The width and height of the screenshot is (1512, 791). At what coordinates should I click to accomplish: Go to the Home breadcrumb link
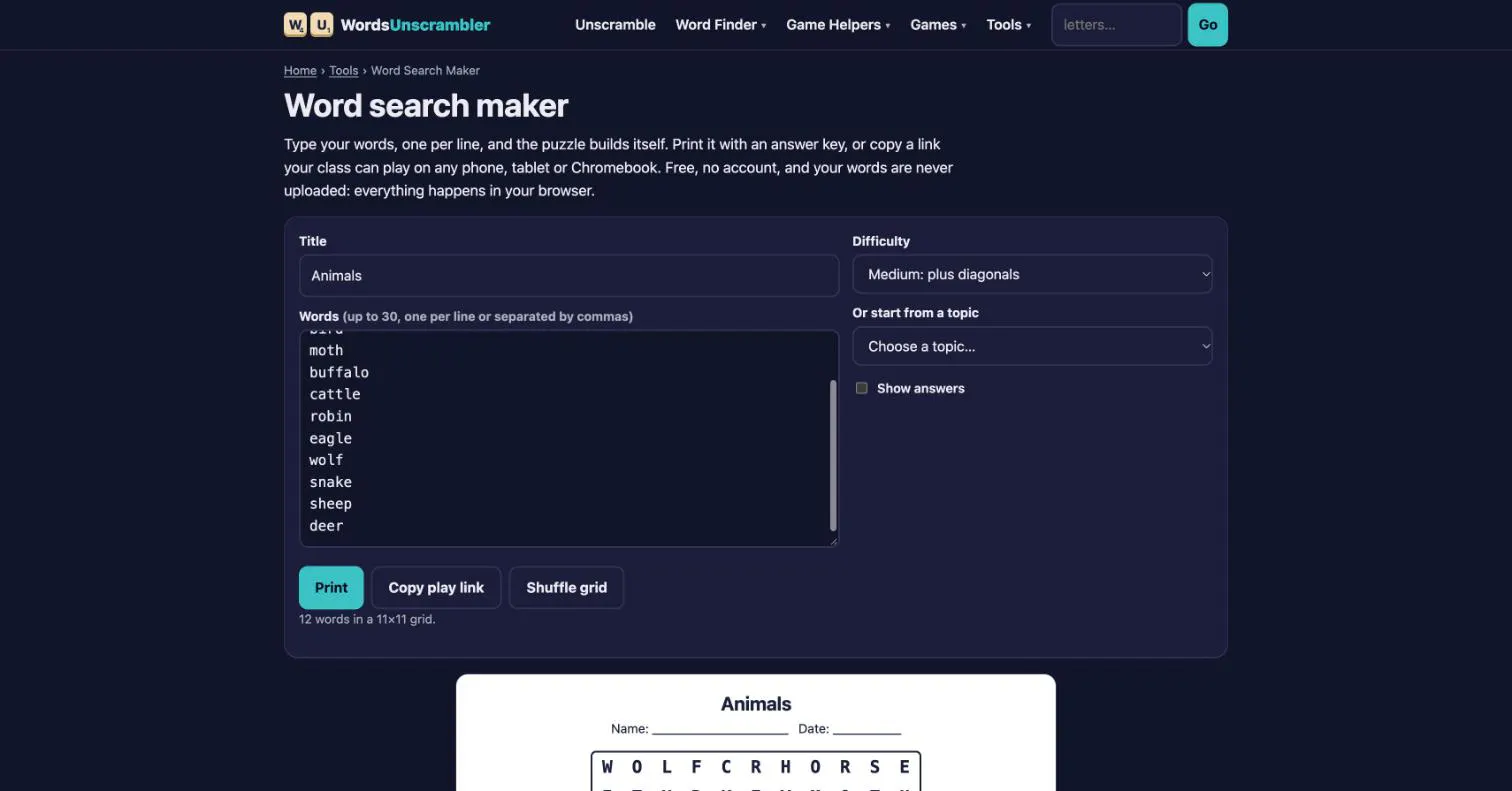pos(300,70)
